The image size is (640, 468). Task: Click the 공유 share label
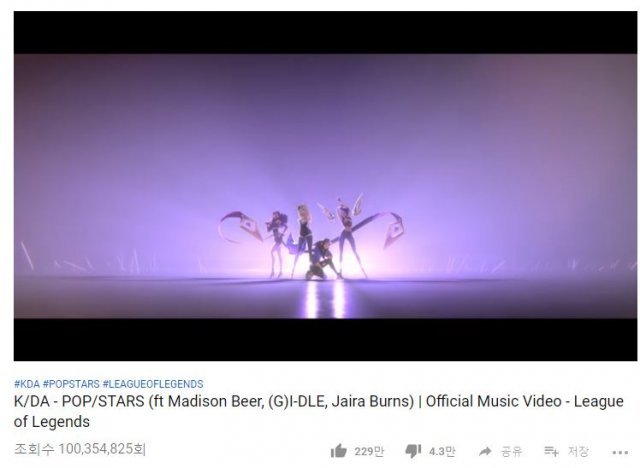point(511,451)
